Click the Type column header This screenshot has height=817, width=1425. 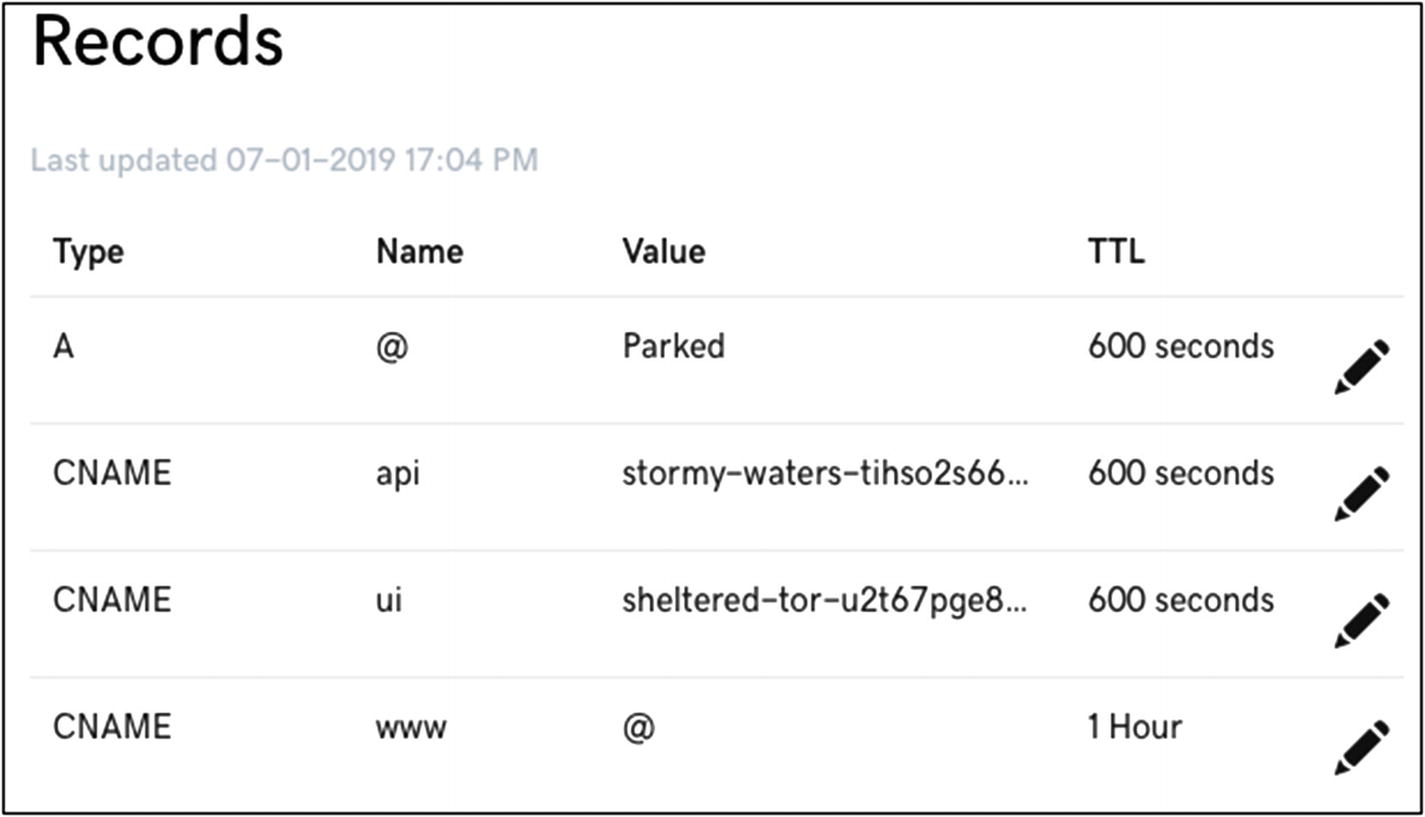tap(88, 252)
